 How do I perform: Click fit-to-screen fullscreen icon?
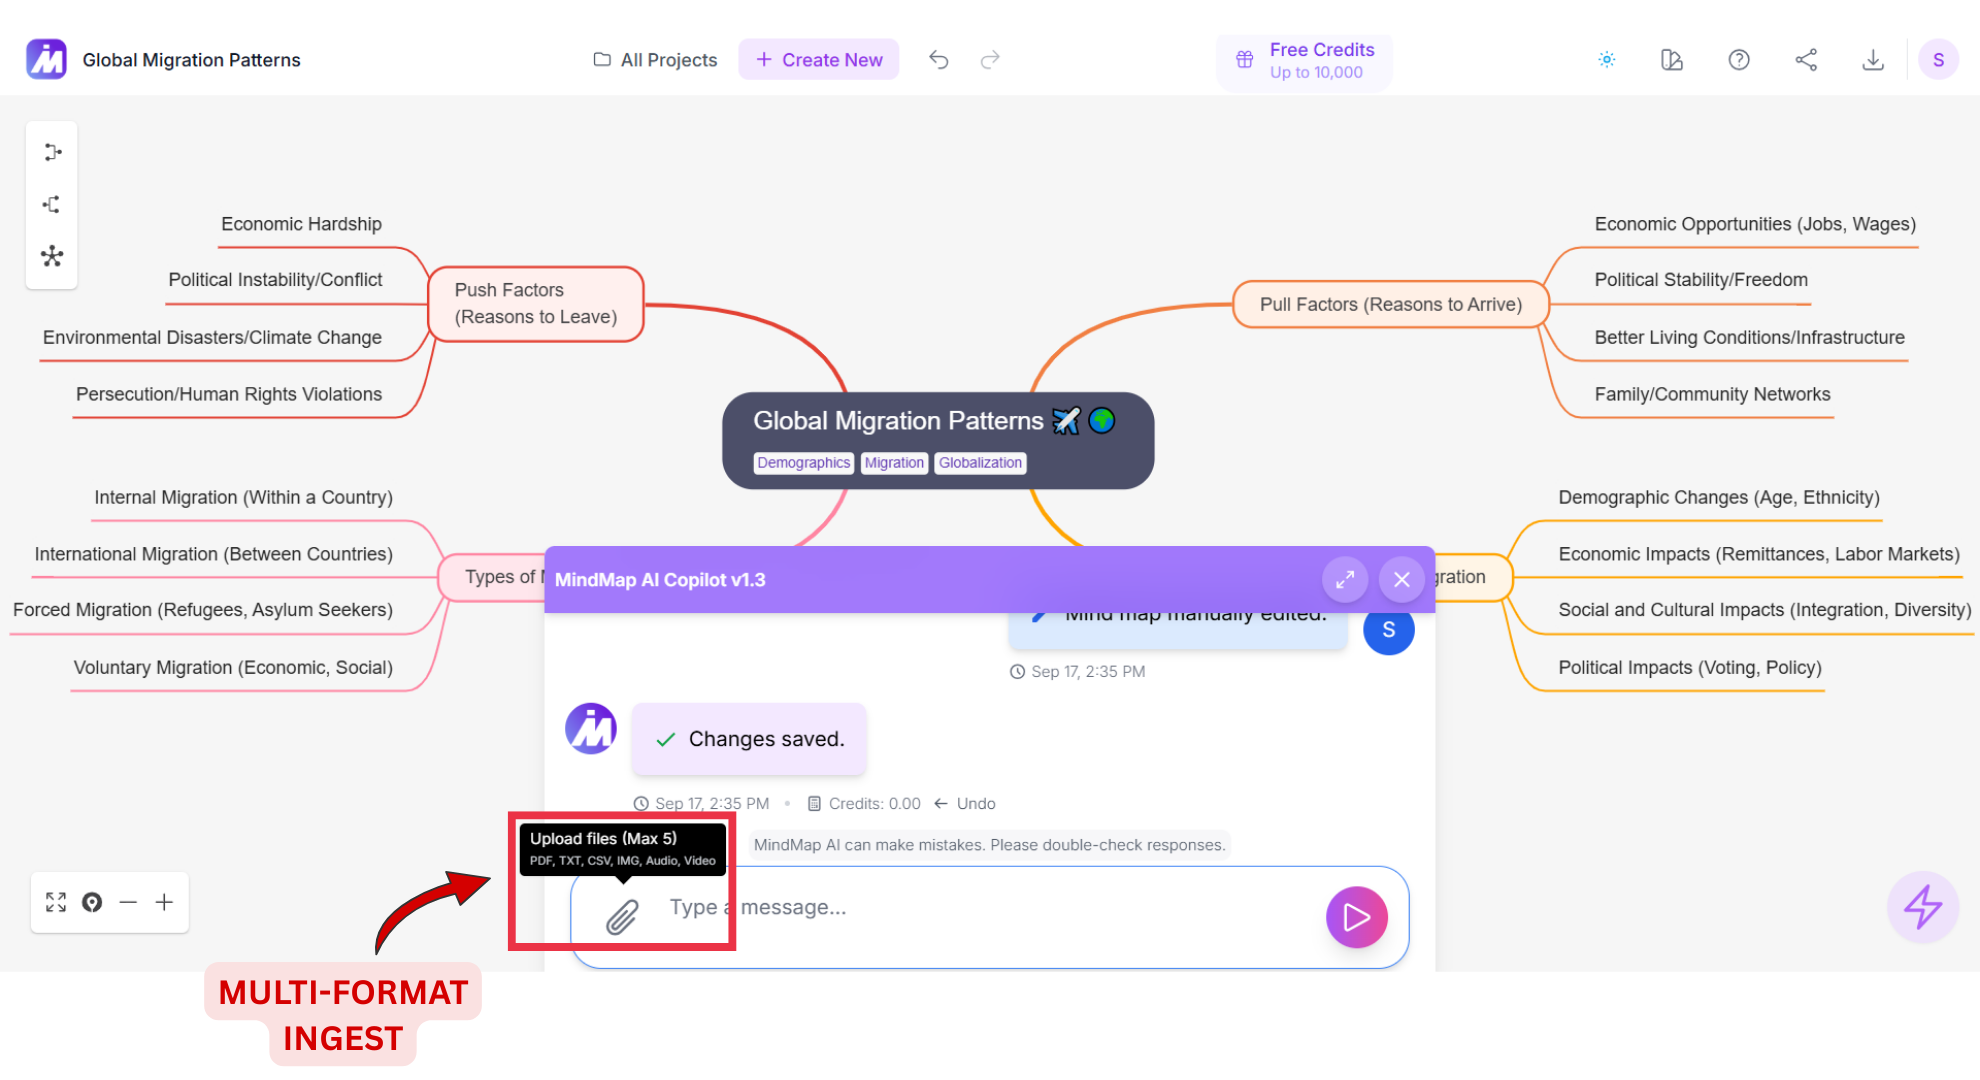pos(56,902)
